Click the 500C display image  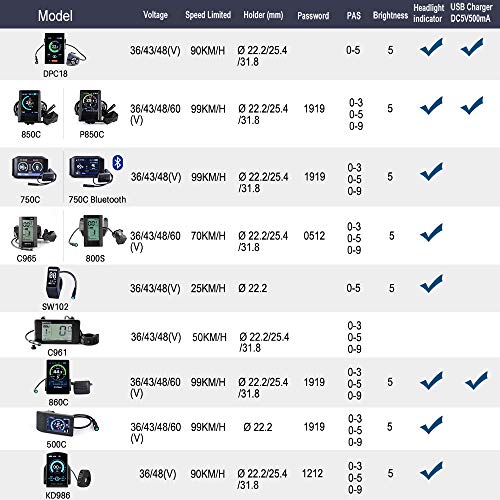click(x=67, y=423)
